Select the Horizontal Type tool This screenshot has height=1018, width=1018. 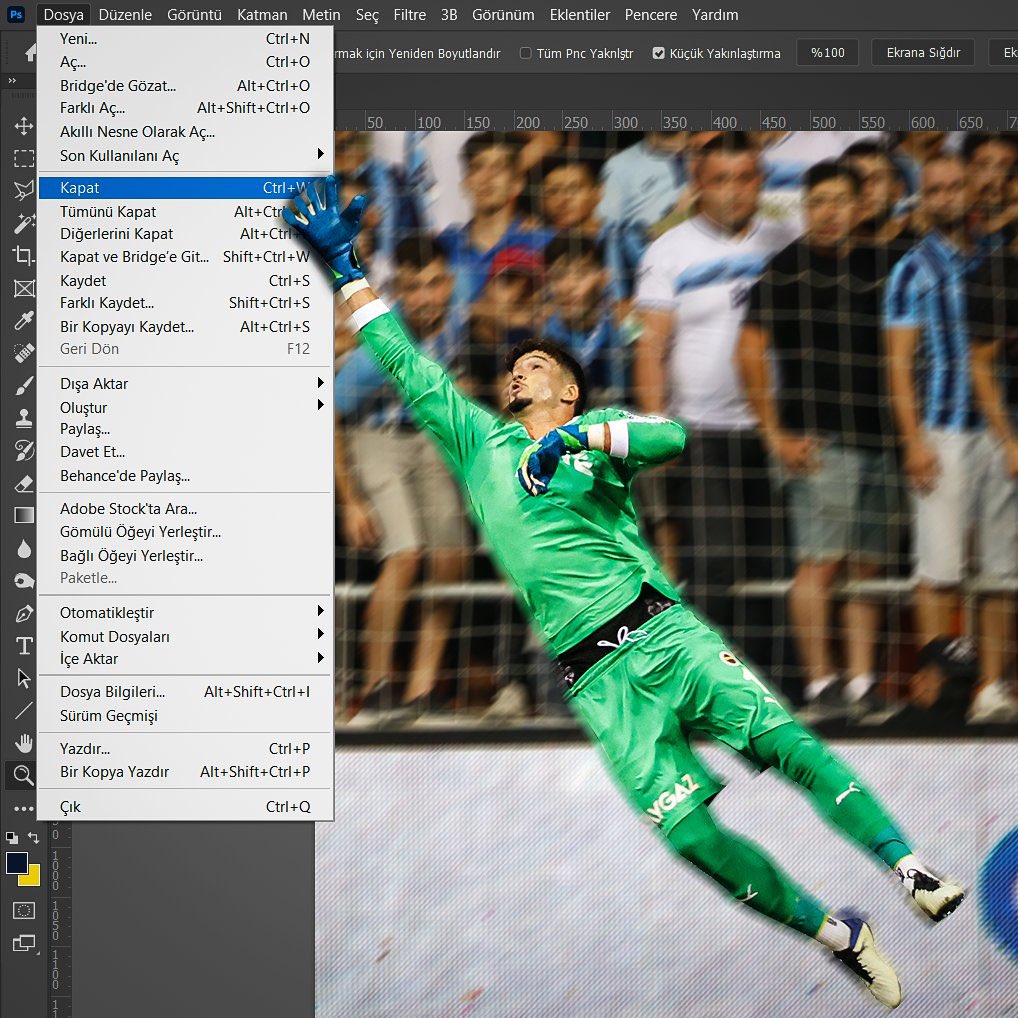[x=24, y=645]
